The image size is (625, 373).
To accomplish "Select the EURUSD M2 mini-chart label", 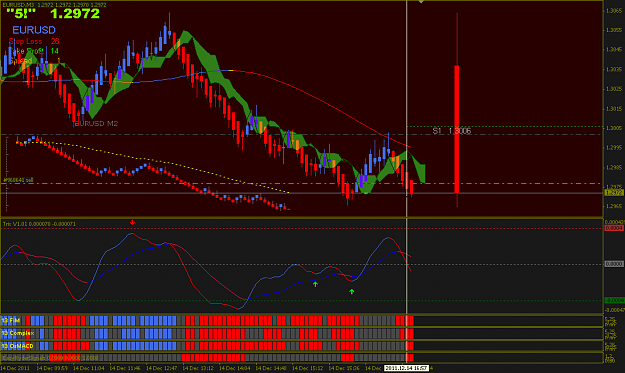I will [x=96, y=124].
